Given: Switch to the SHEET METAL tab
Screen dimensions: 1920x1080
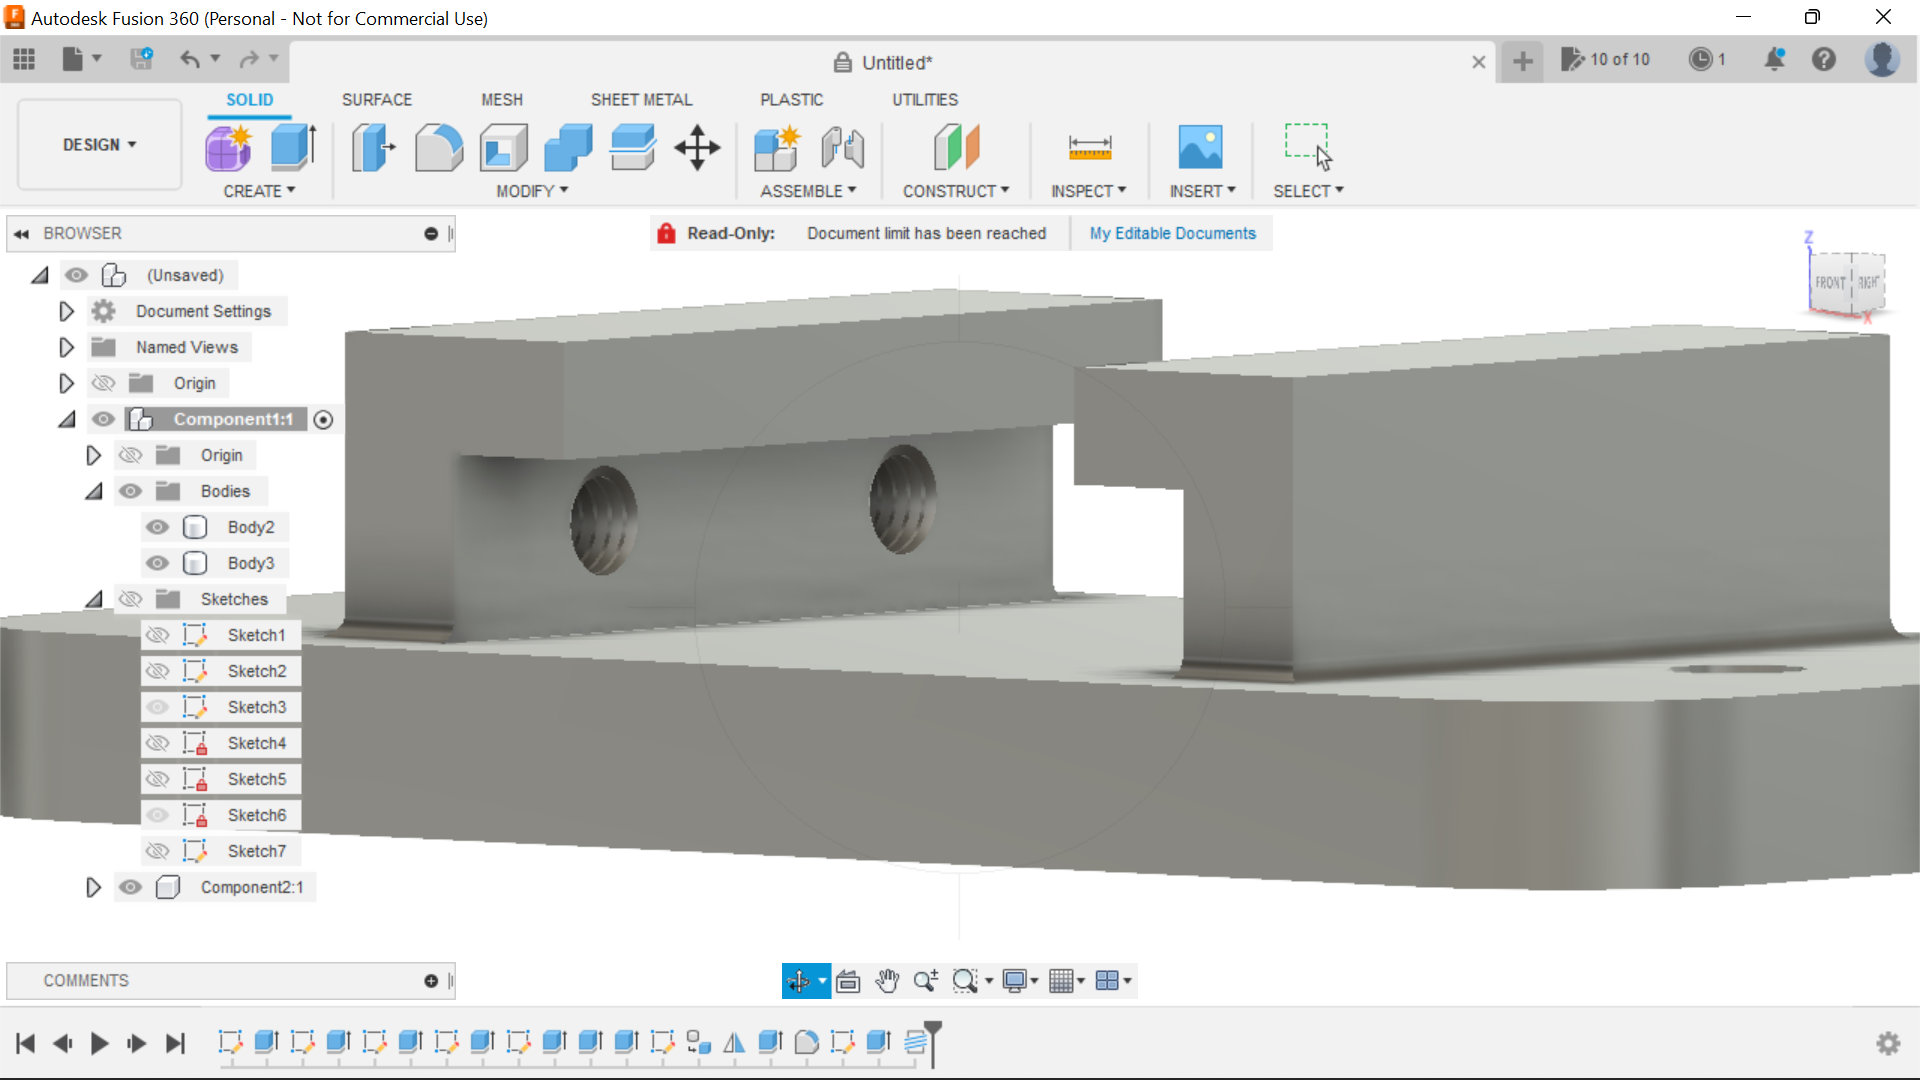Looking at the screenshot, I should 642,100.
